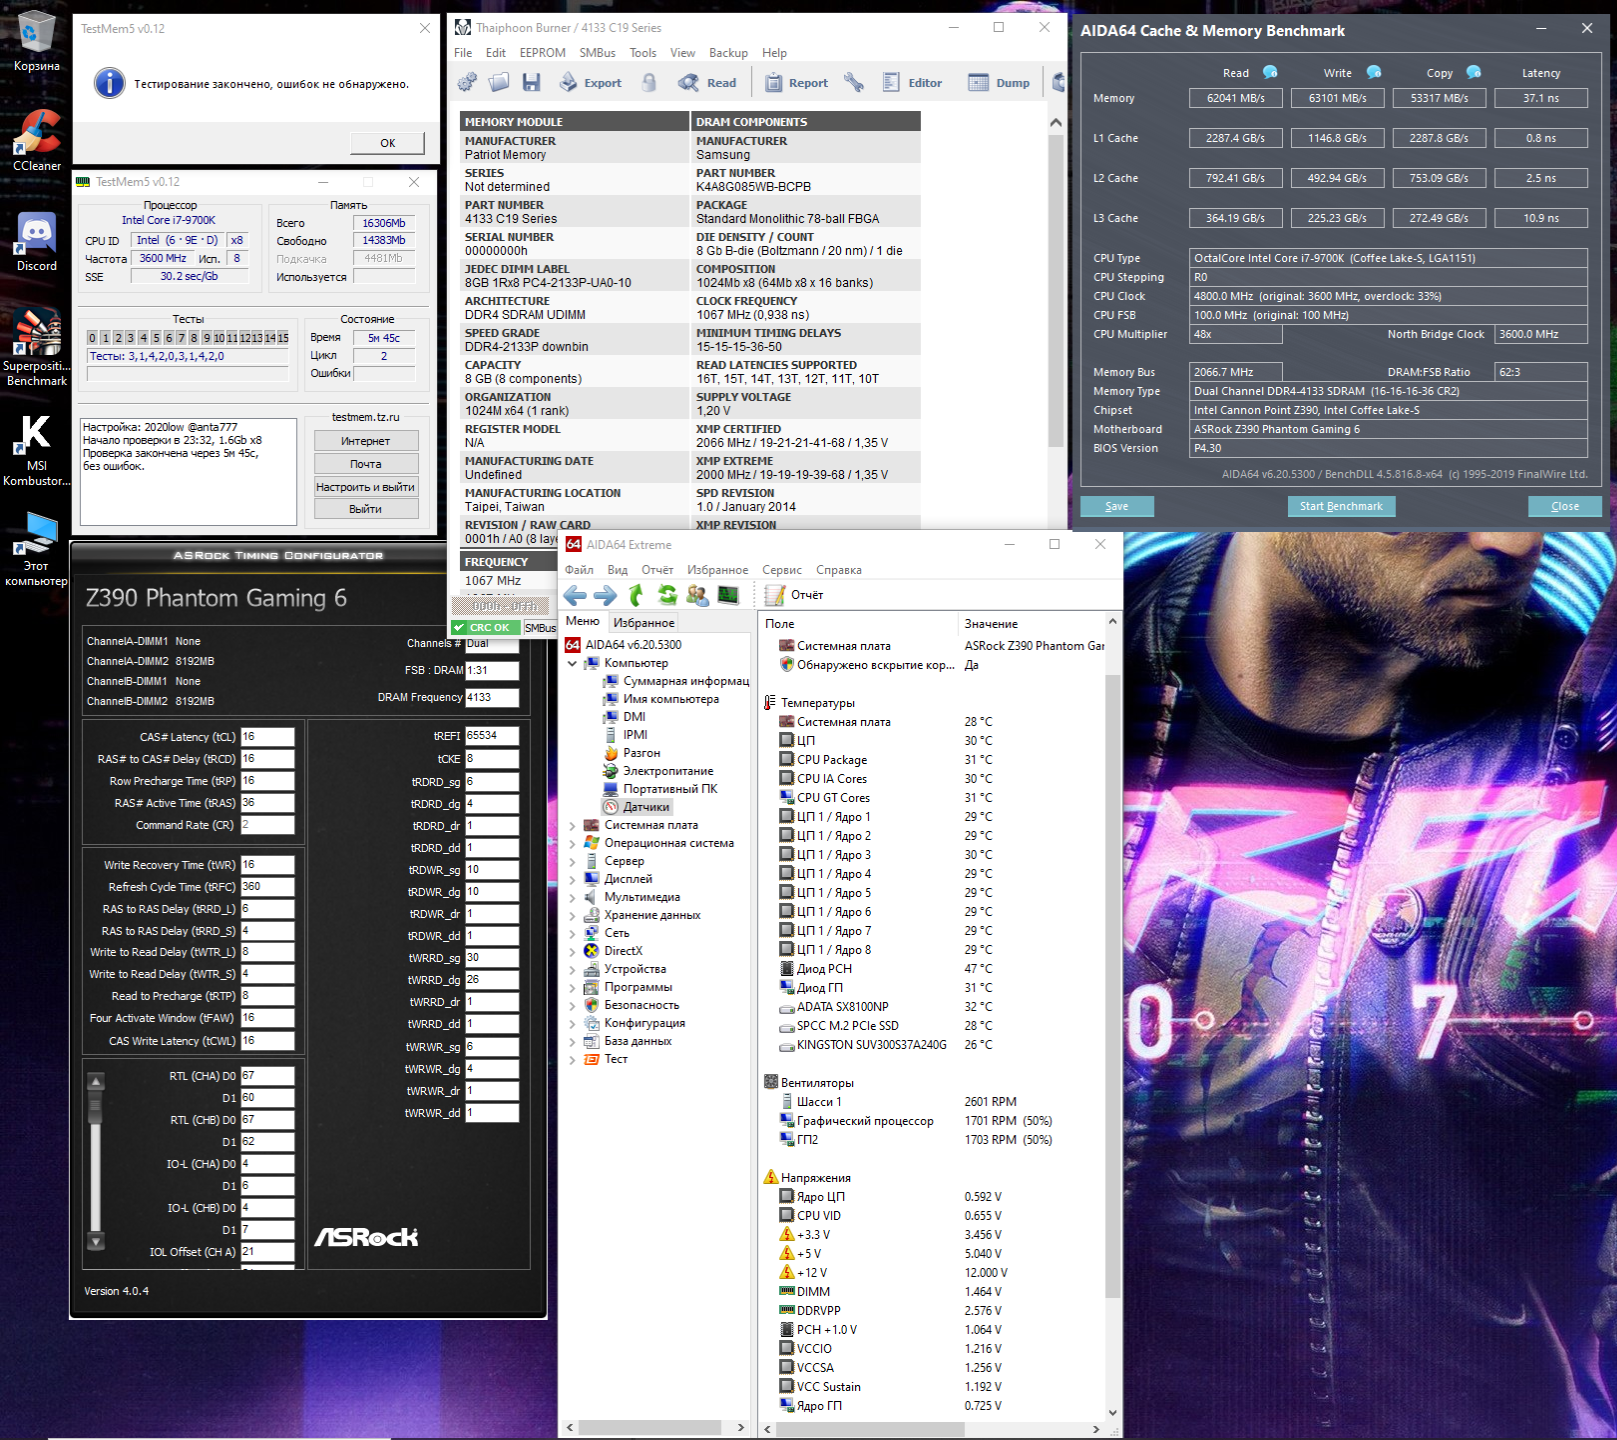Click the open folder icon in Thaiphoon Burner
1617x1440 pixels.
tap(499, 82)
